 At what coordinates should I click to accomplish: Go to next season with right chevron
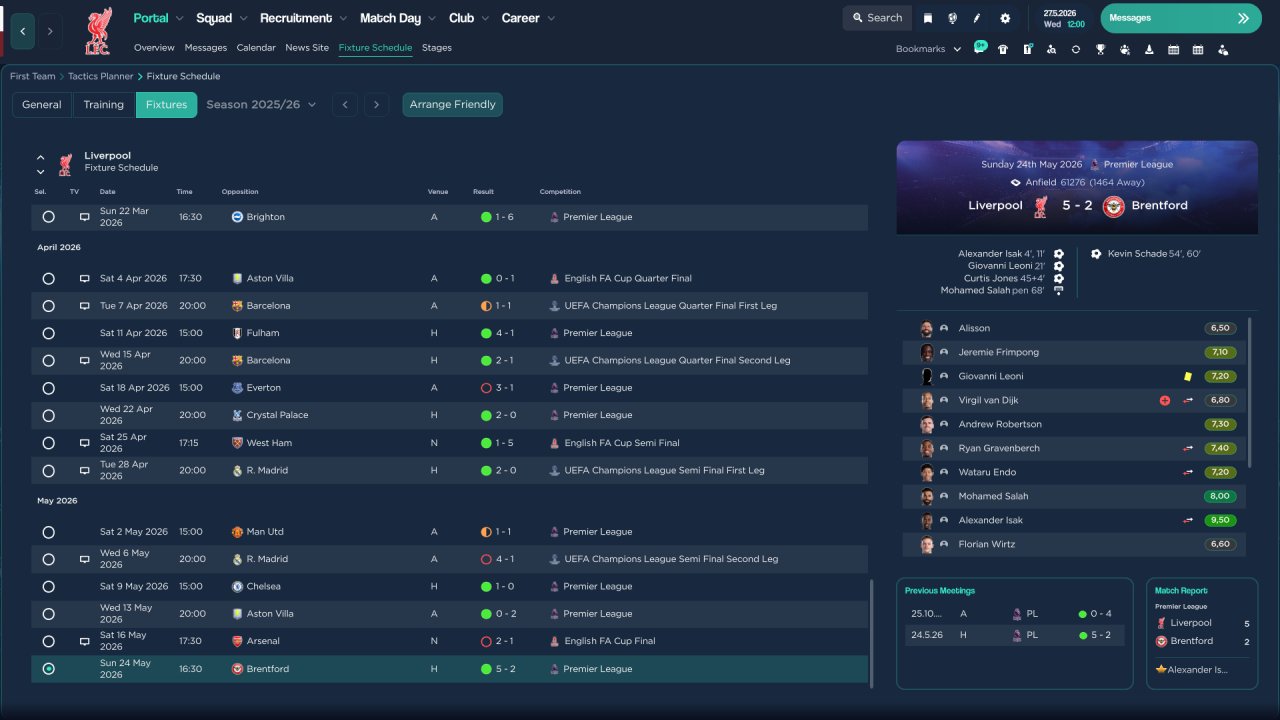(x=376, y=105)
